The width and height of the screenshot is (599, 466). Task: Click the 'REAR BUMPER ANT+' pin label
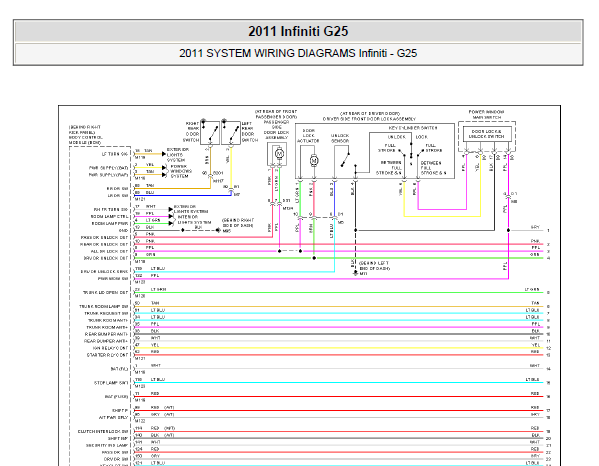[106, 341]
